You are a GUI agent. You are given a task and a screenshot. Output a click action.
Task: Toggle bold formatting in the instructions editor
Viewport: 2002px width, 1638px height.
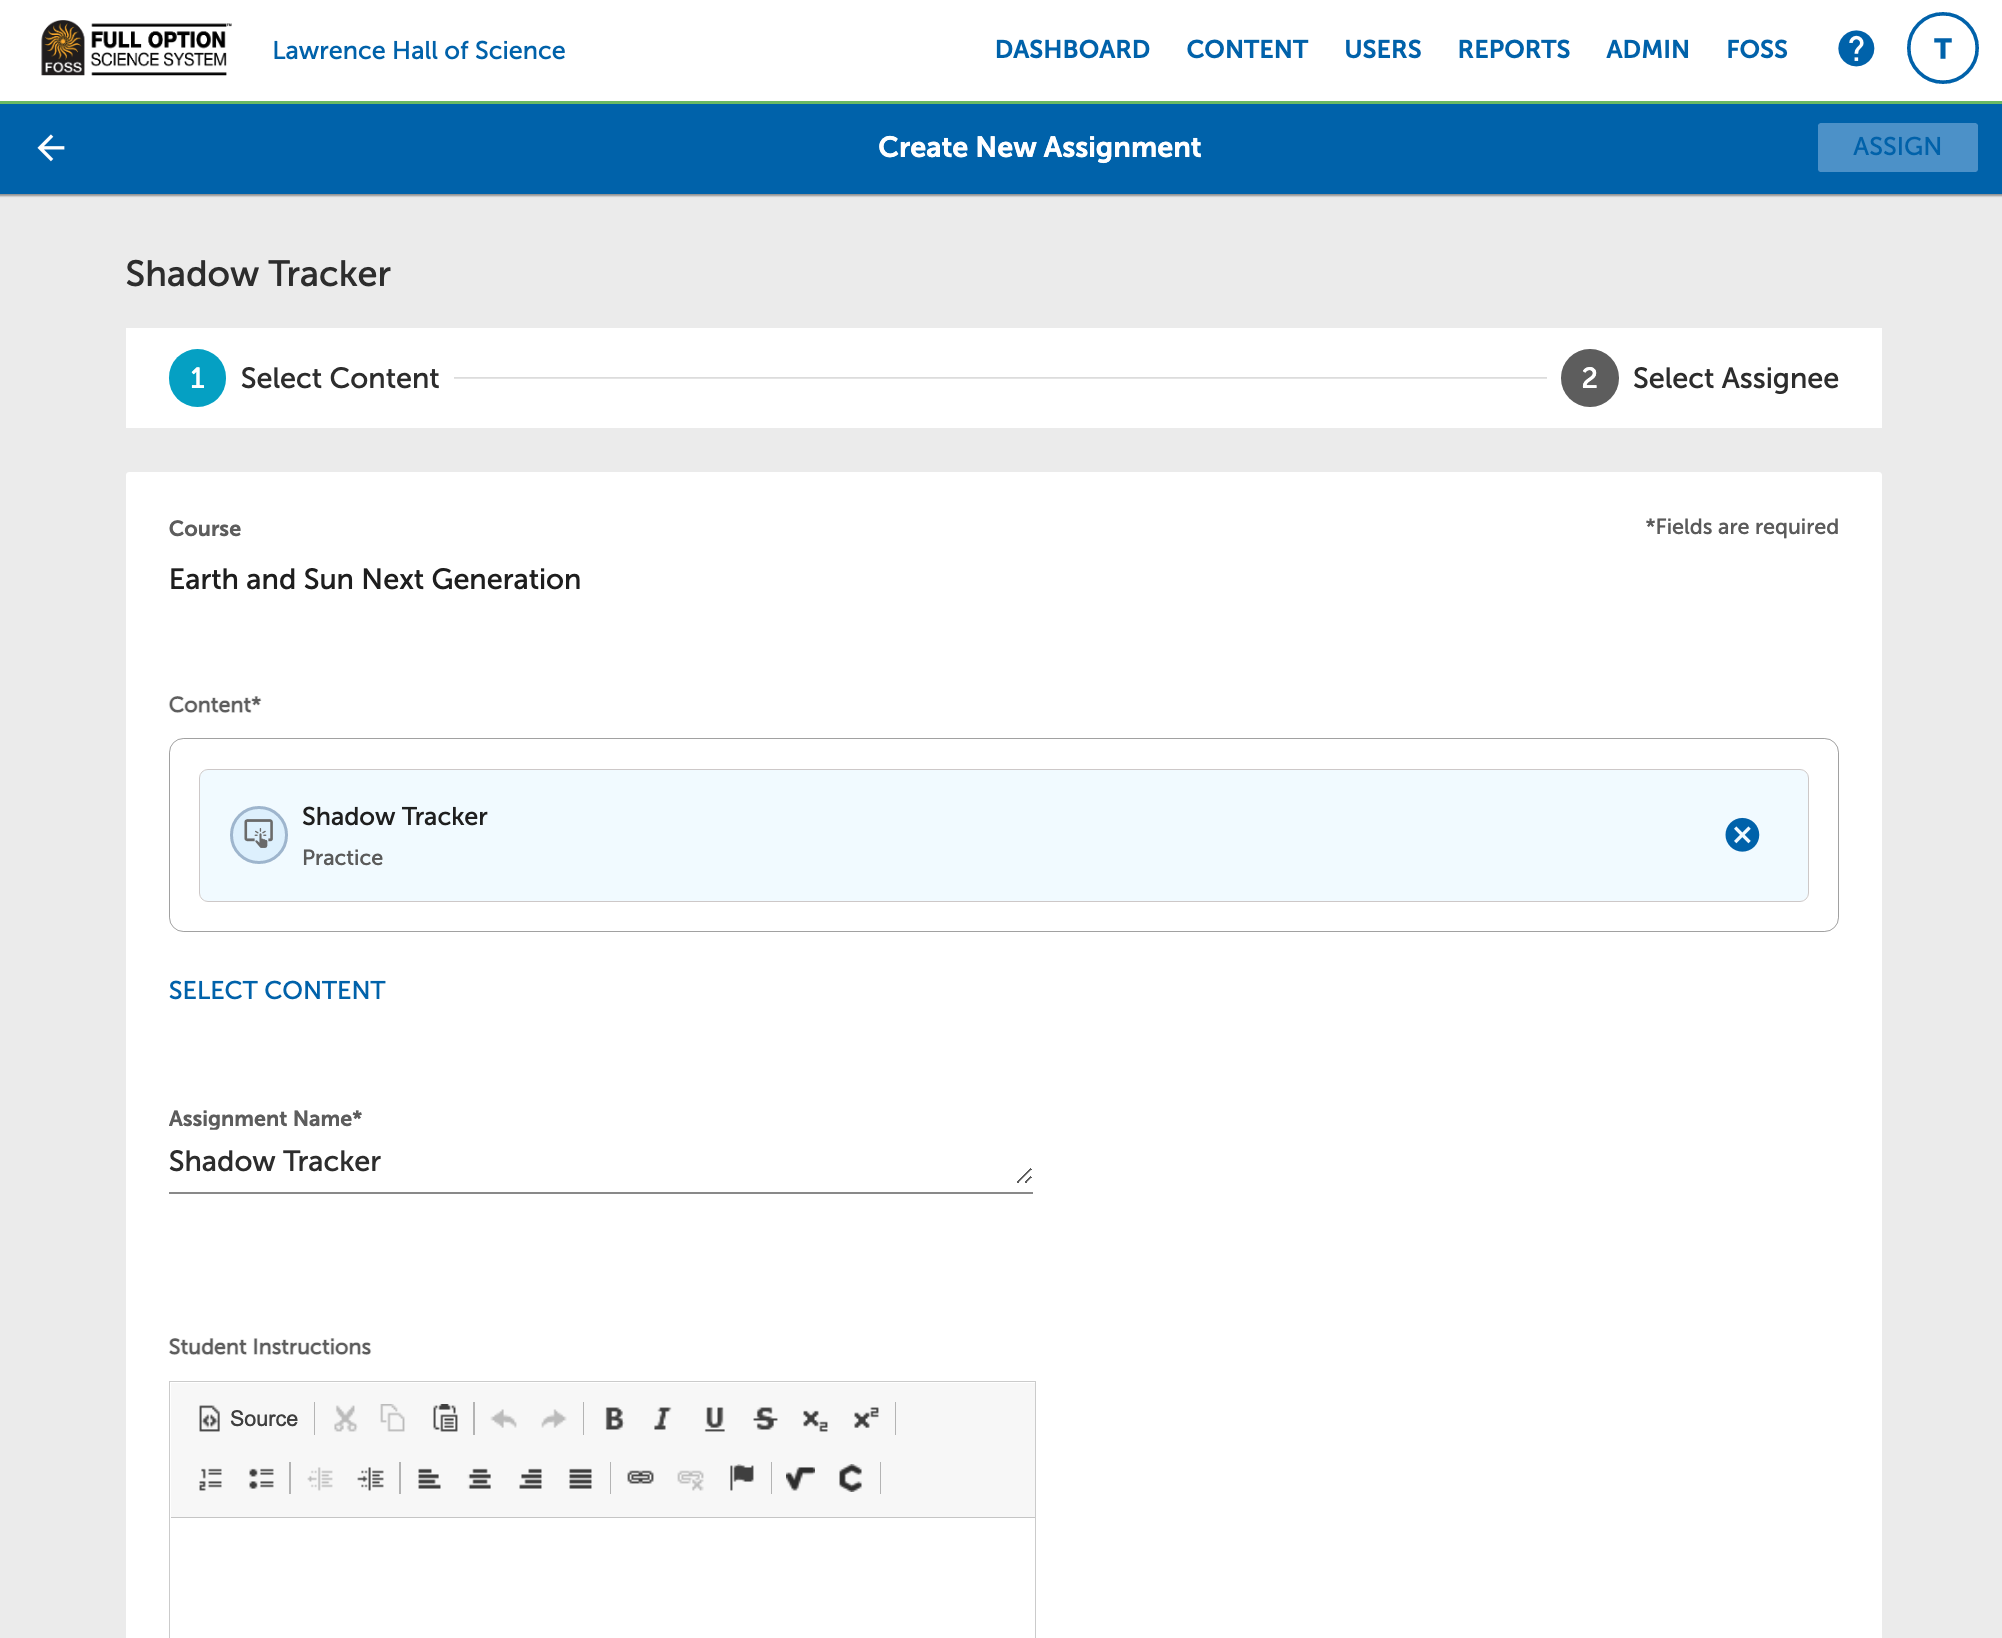(614, 1418)
